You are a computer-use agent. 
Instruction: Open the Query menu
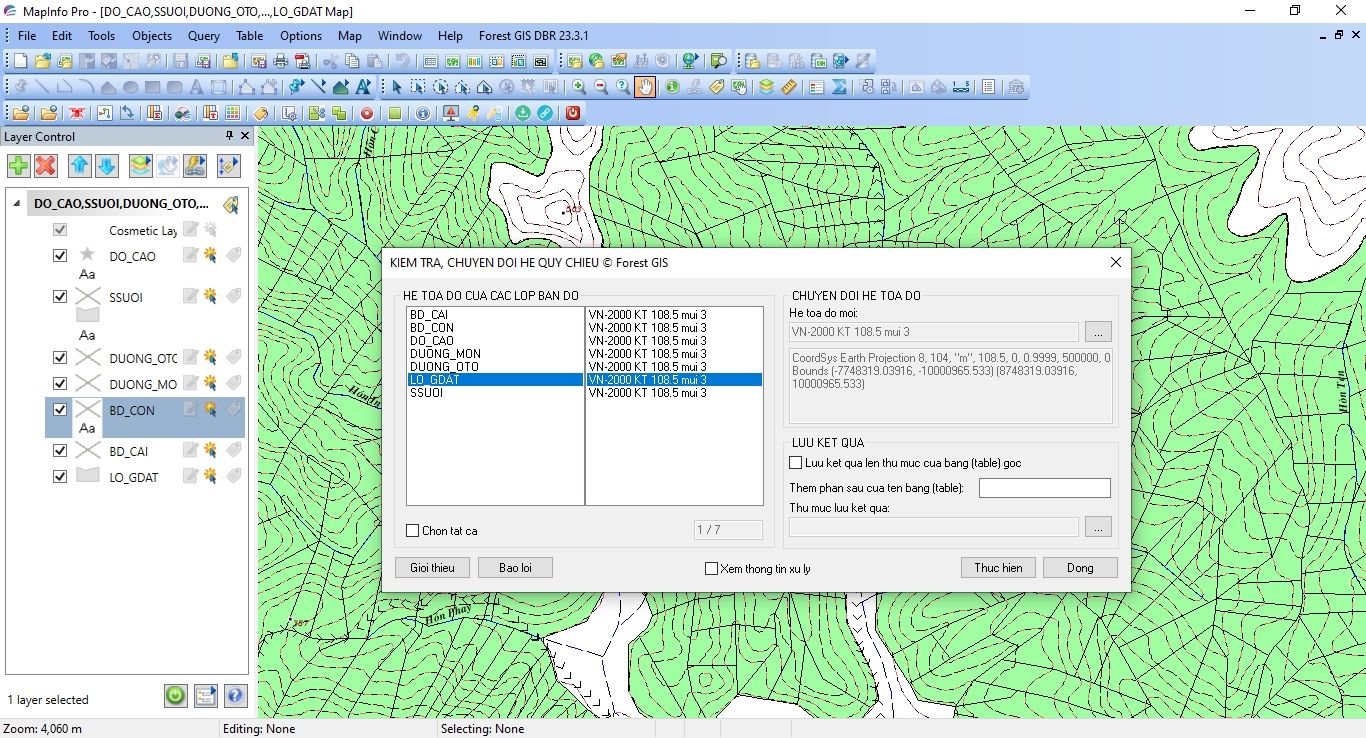(x=203, y=36)
